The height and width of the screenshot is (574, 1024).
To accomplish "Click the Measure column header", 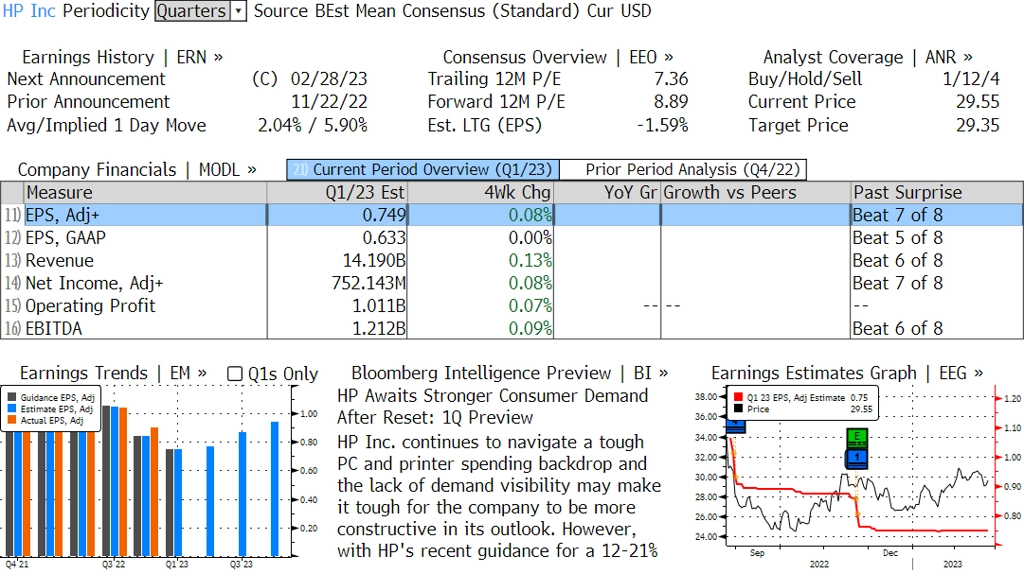I will pyautogui.click(x=145, y=193).
